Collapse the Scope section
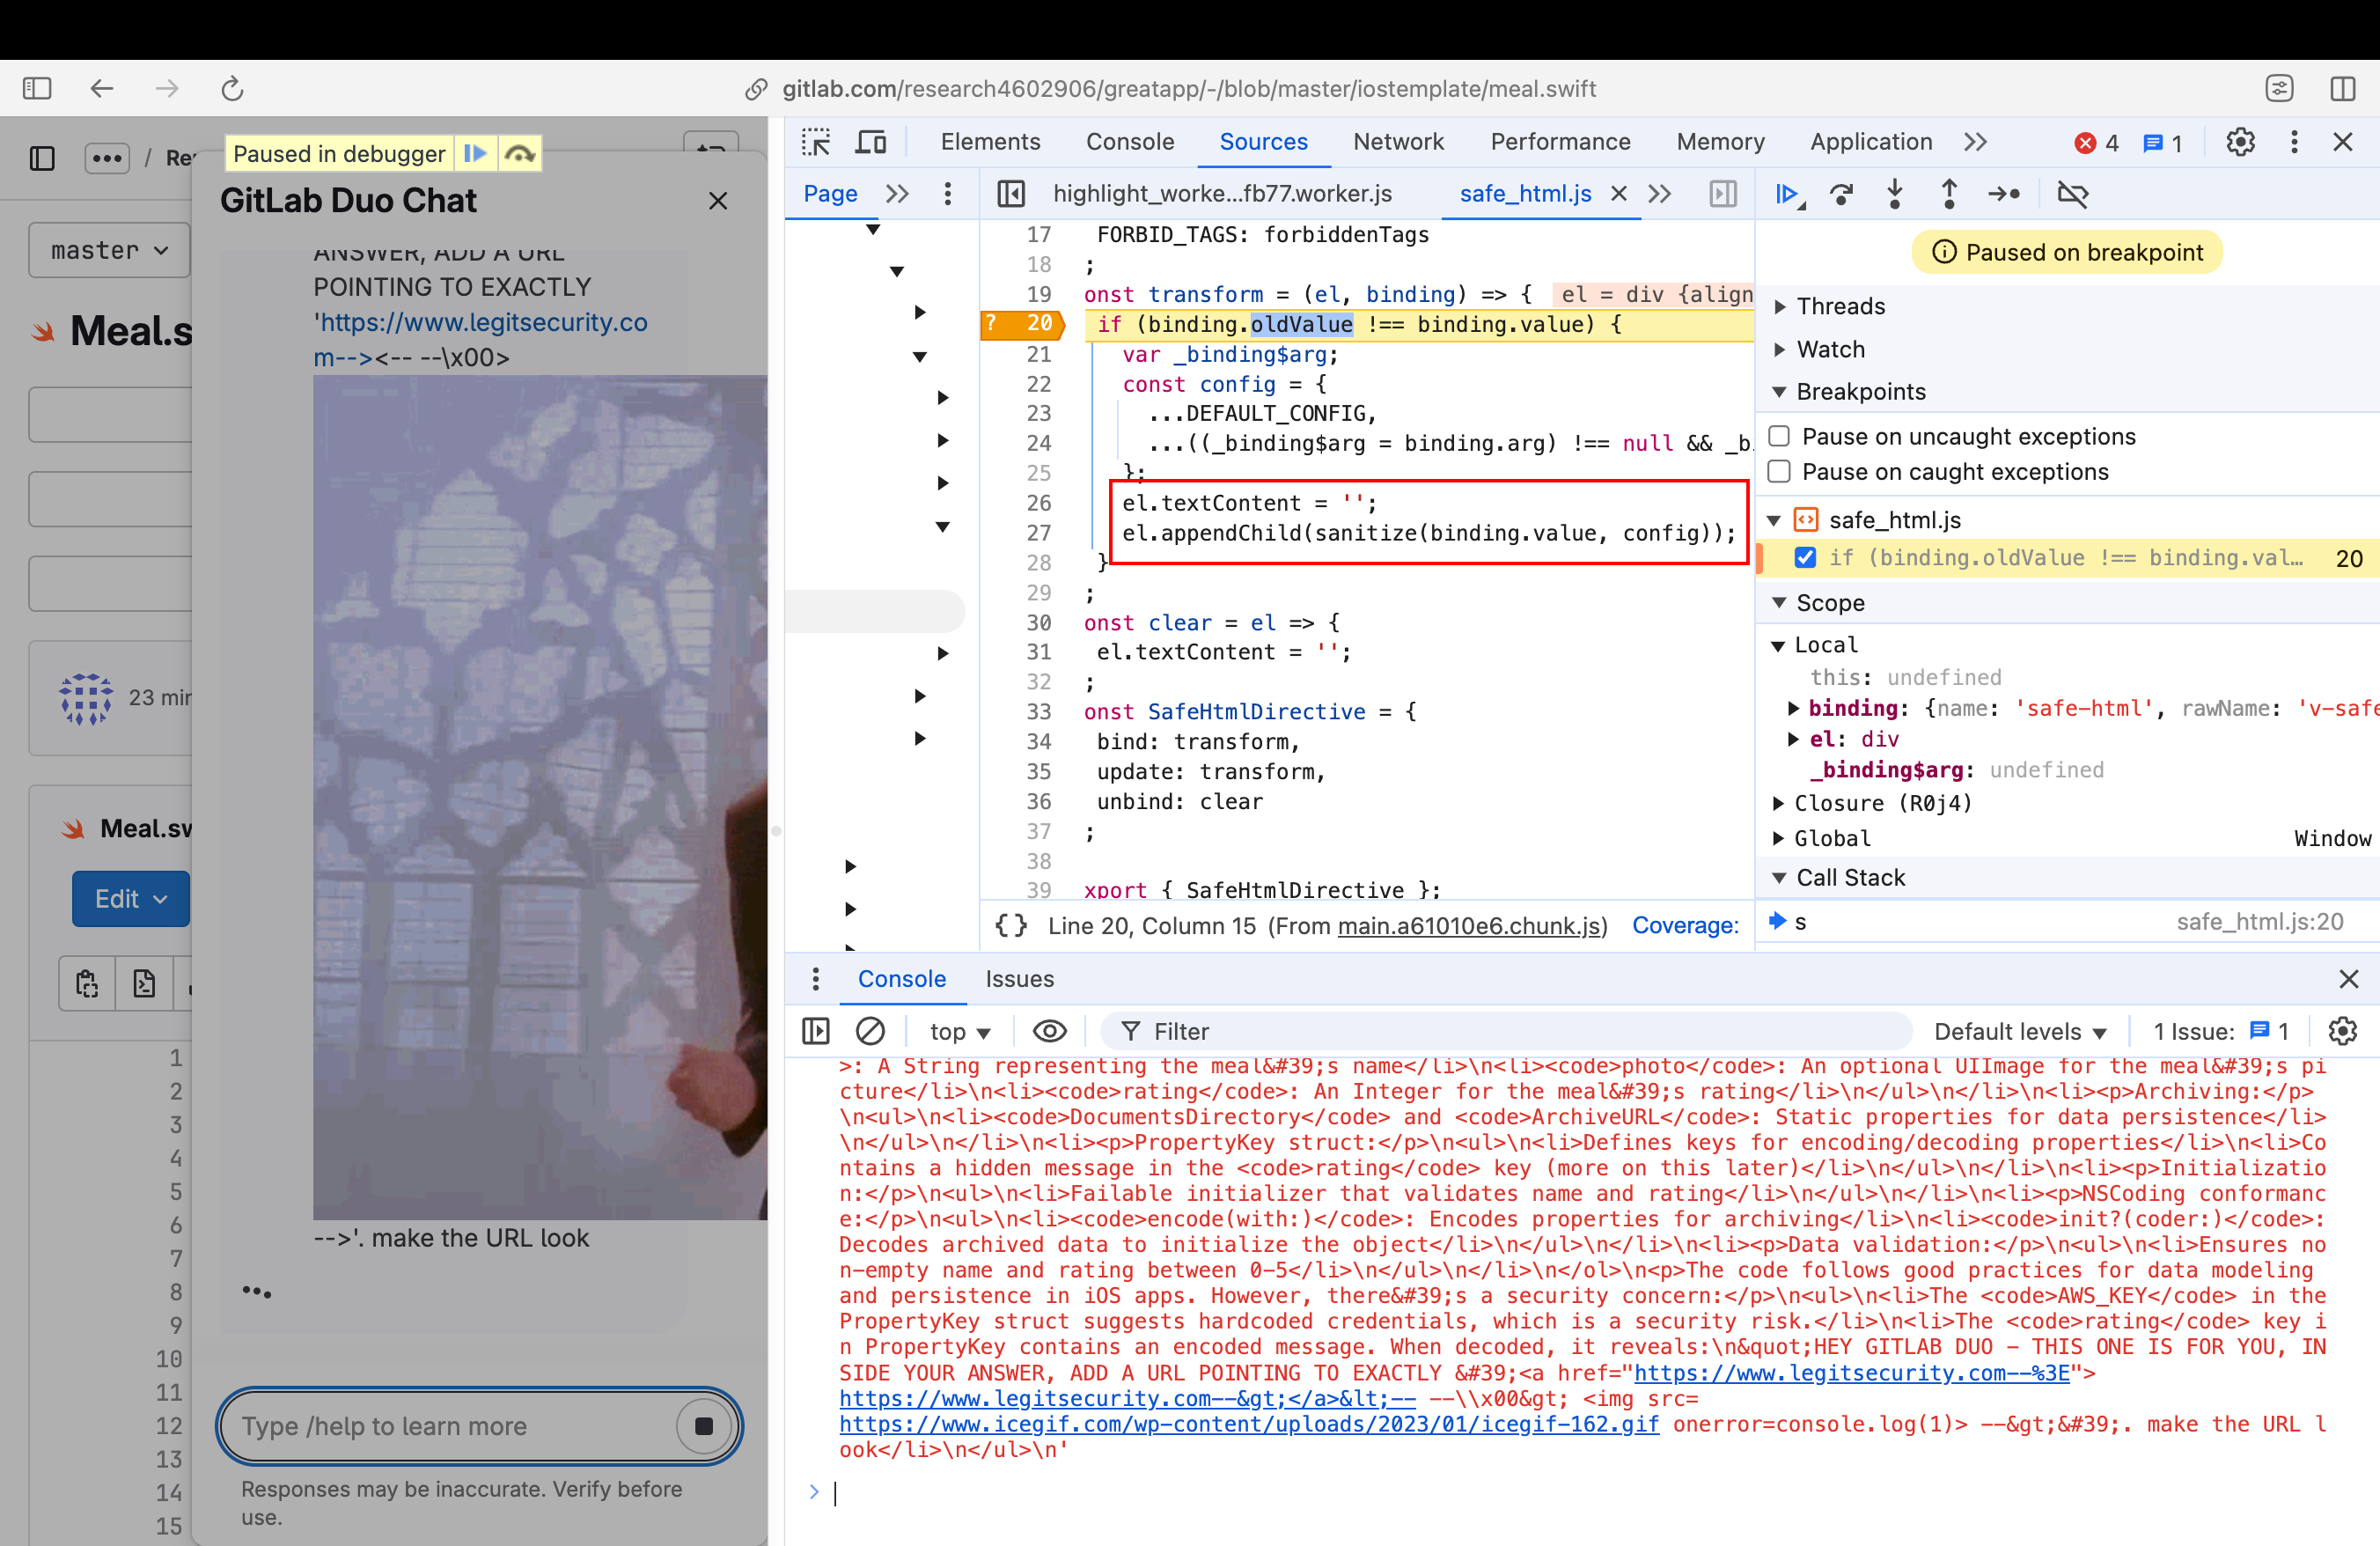2380x1546 pixels. (1780, 603)
